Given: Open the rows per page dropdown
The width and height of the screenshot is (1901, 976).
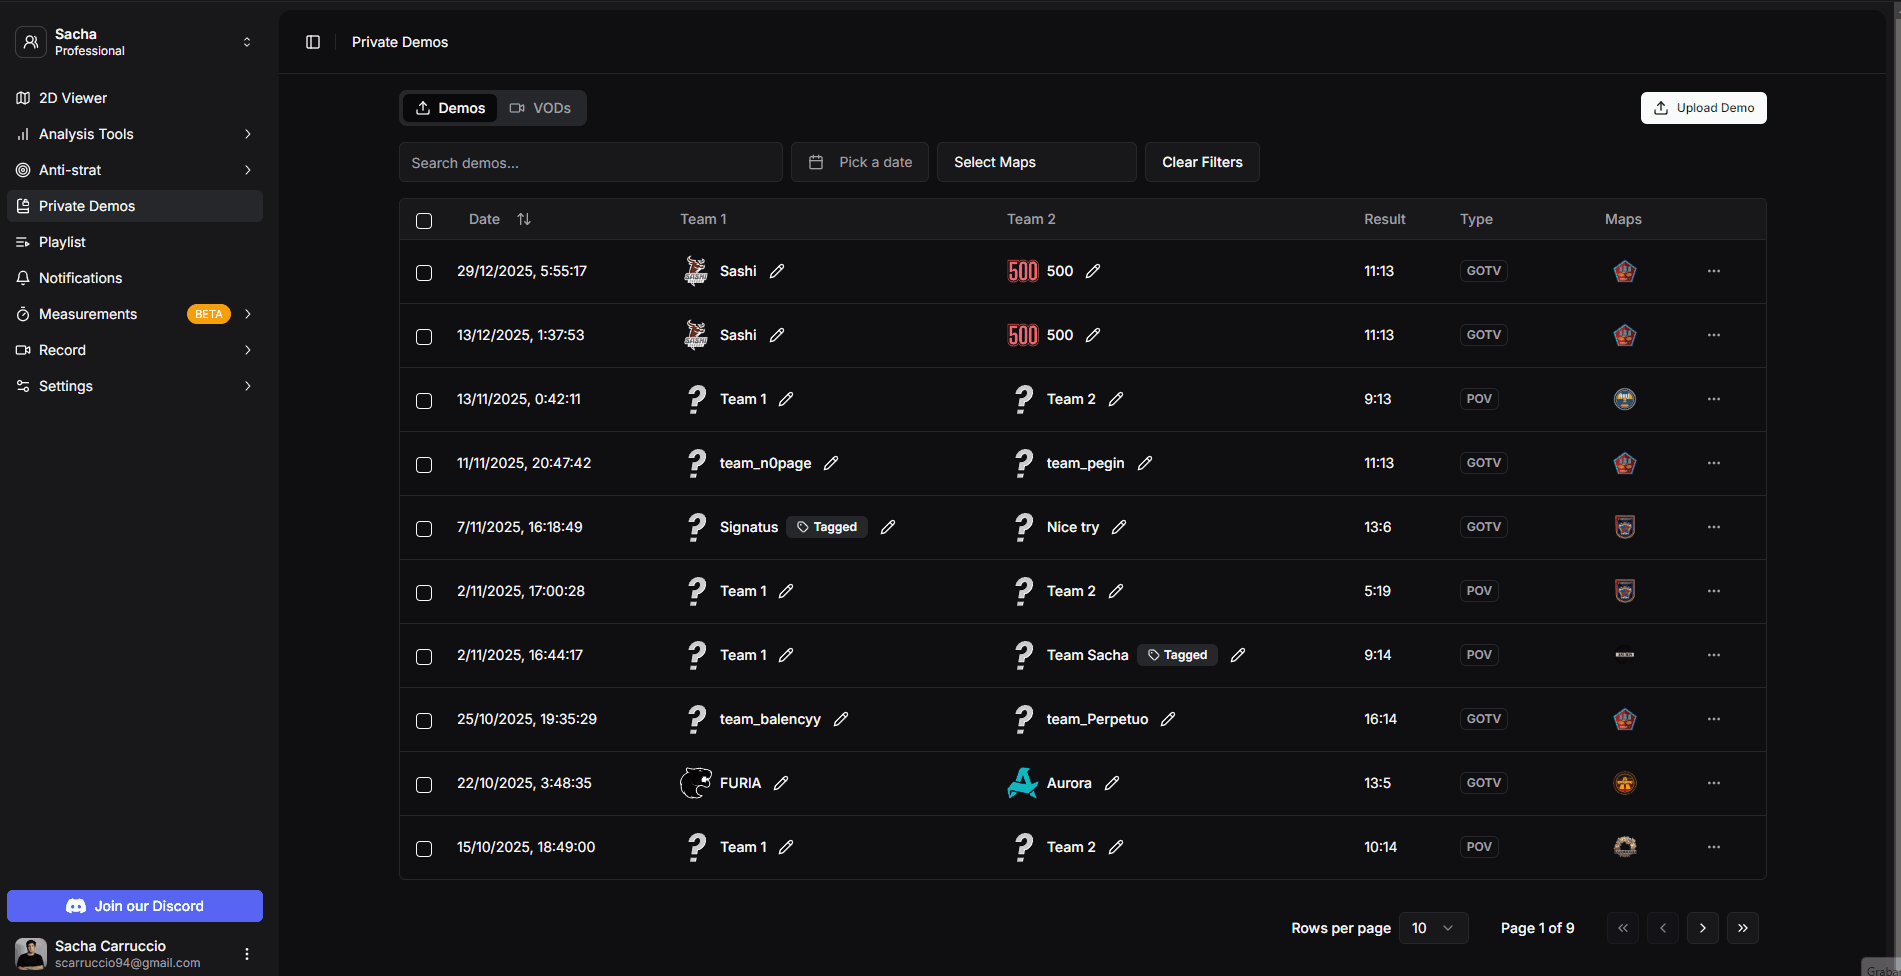Looking at the screenshot, I should [x=1433, y=928].
